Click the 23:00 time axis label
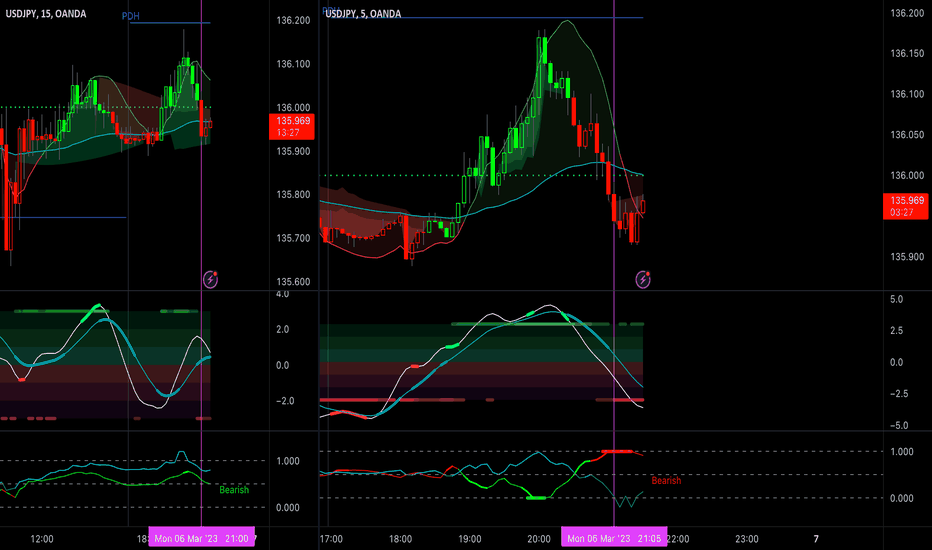The width and height of the screenshot is (932, 550). (747, 539)
